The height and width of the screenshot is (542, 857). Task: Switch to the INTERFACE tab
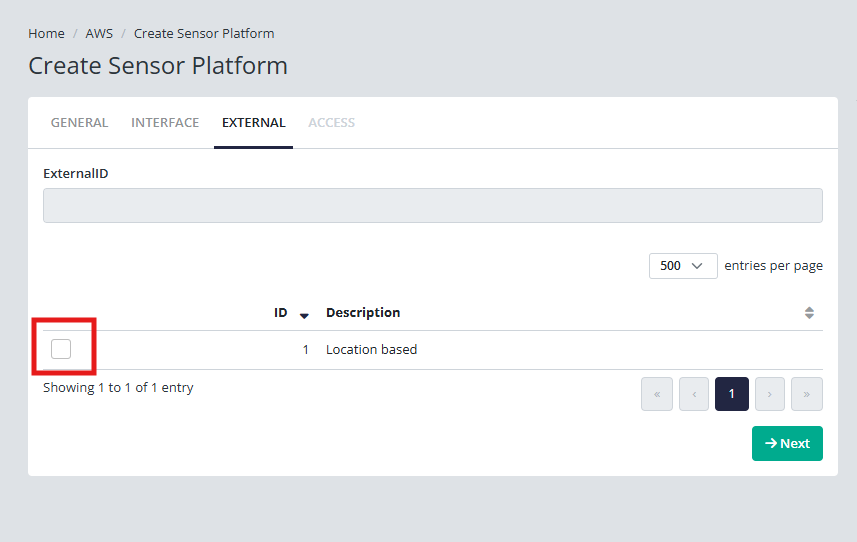click(165, 122)
